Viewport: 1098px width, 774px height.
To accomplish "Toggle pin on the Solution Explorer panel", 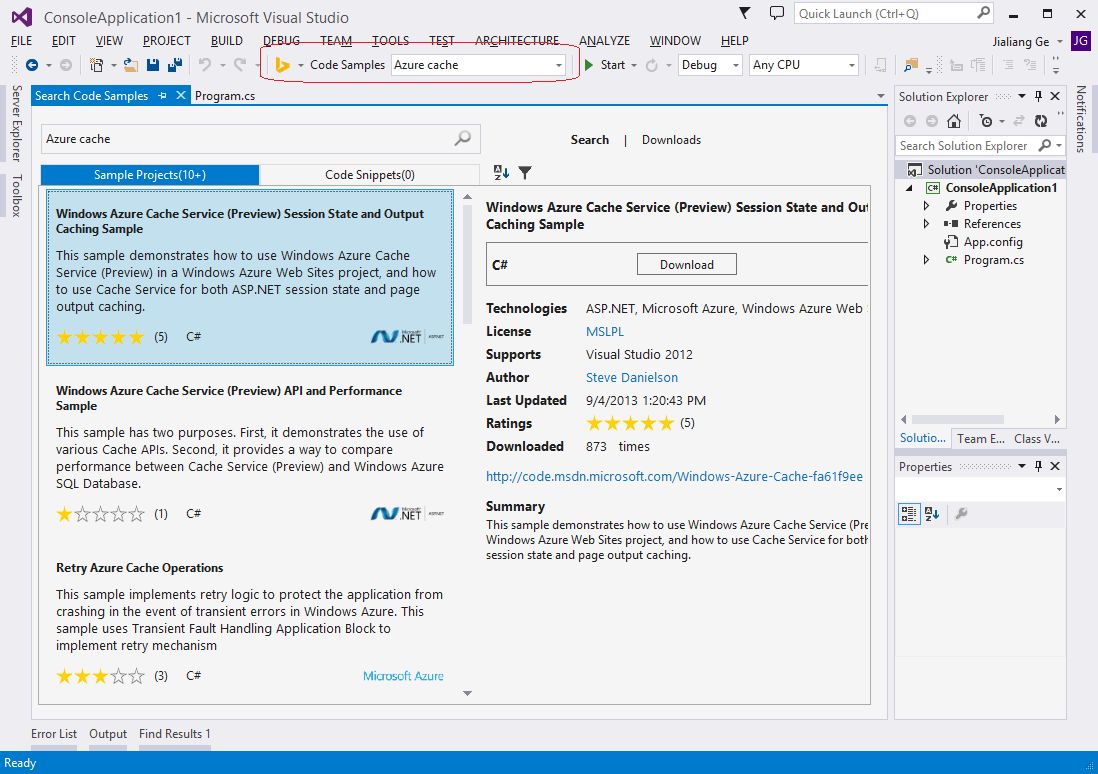I will coord(1038,97).
